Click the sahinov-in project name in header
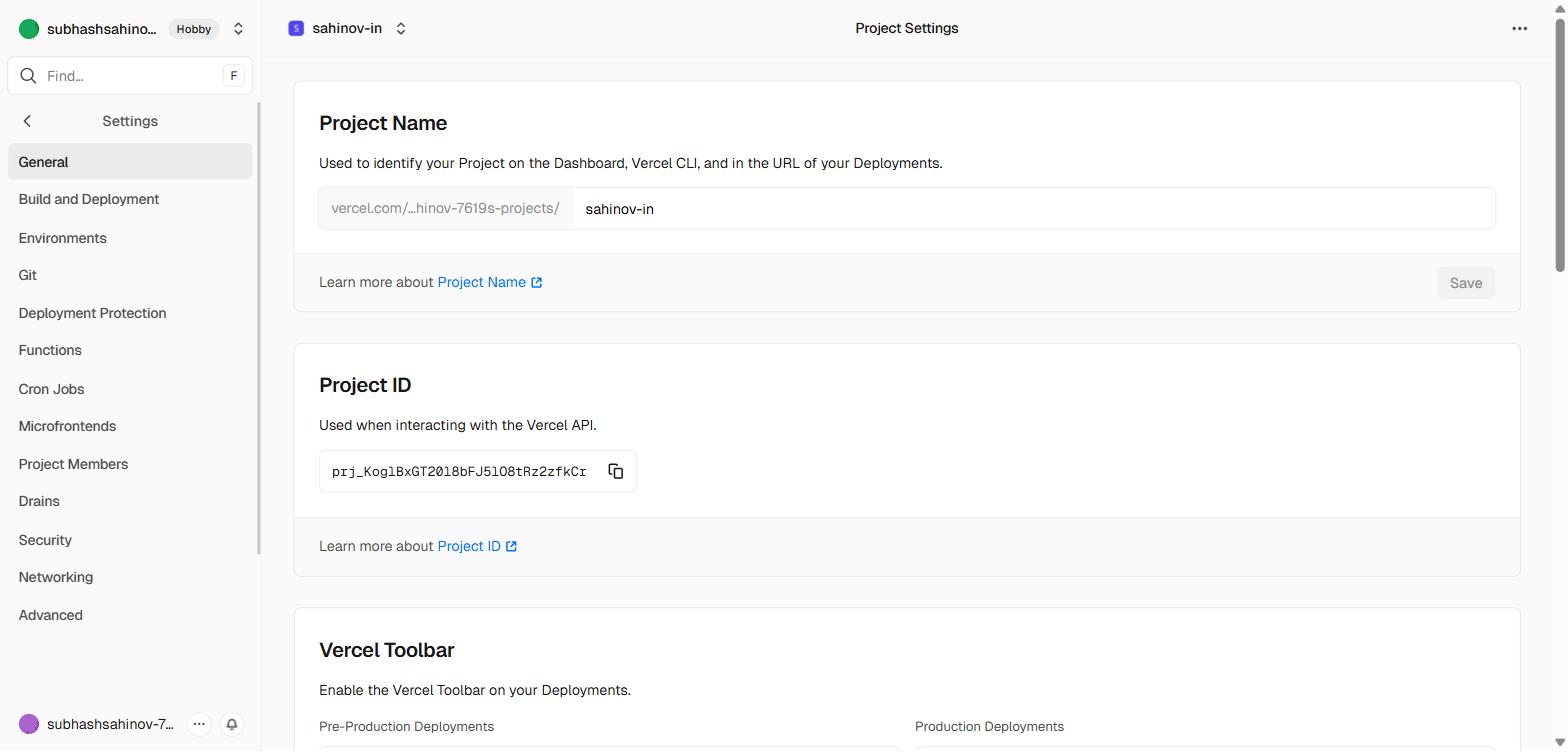 [347, 28]
